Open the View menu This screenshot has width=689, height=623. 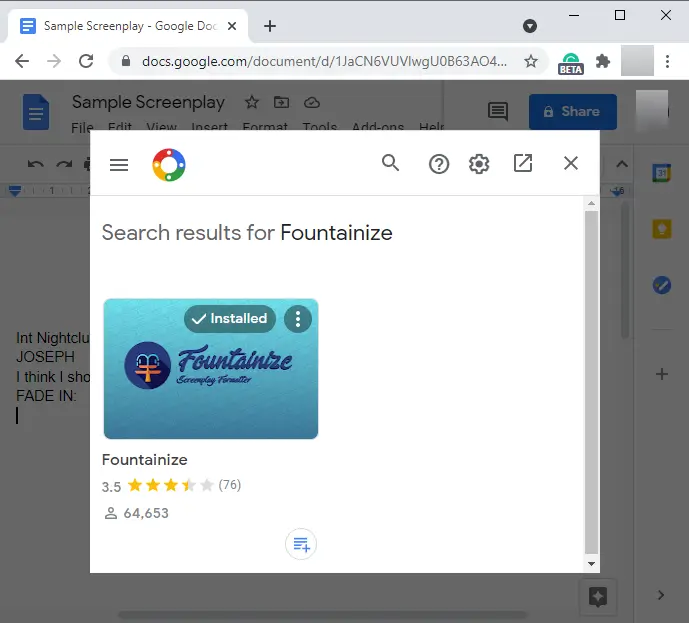[x=161, y=127]
